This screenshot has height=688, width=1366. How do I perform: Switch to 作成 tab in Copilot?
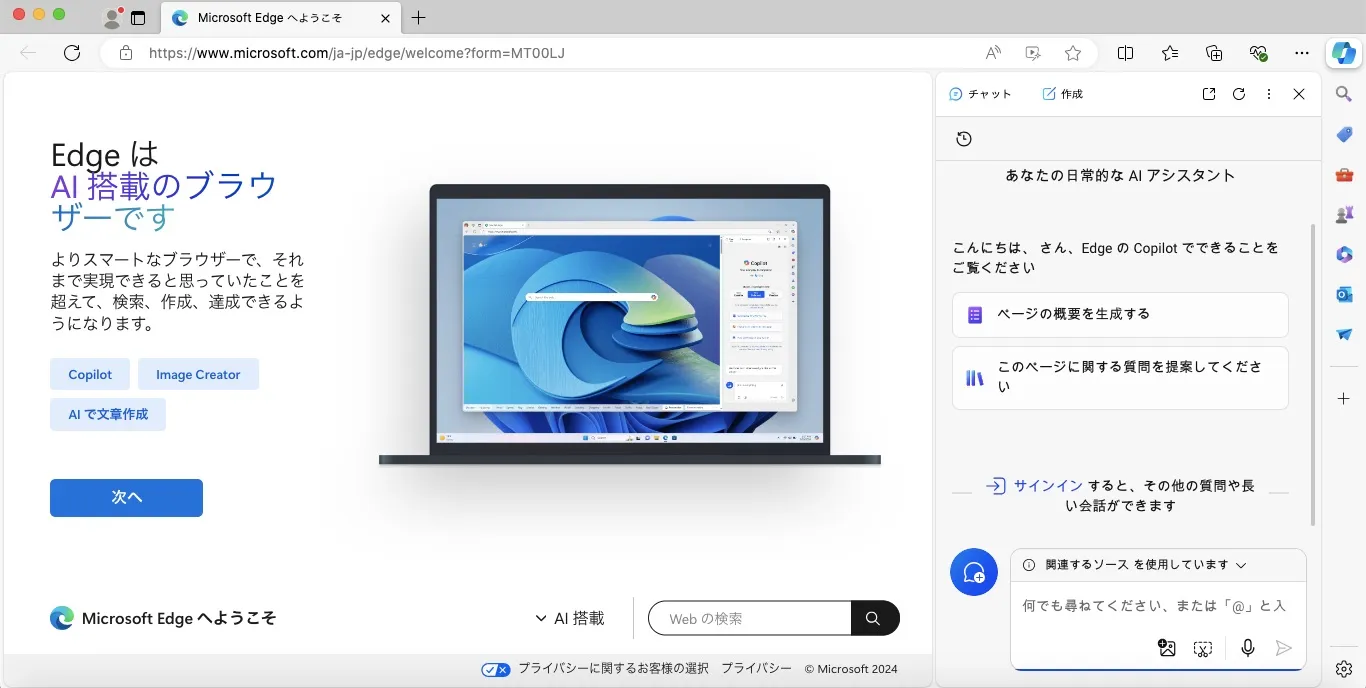click(x=1062, y=94)
